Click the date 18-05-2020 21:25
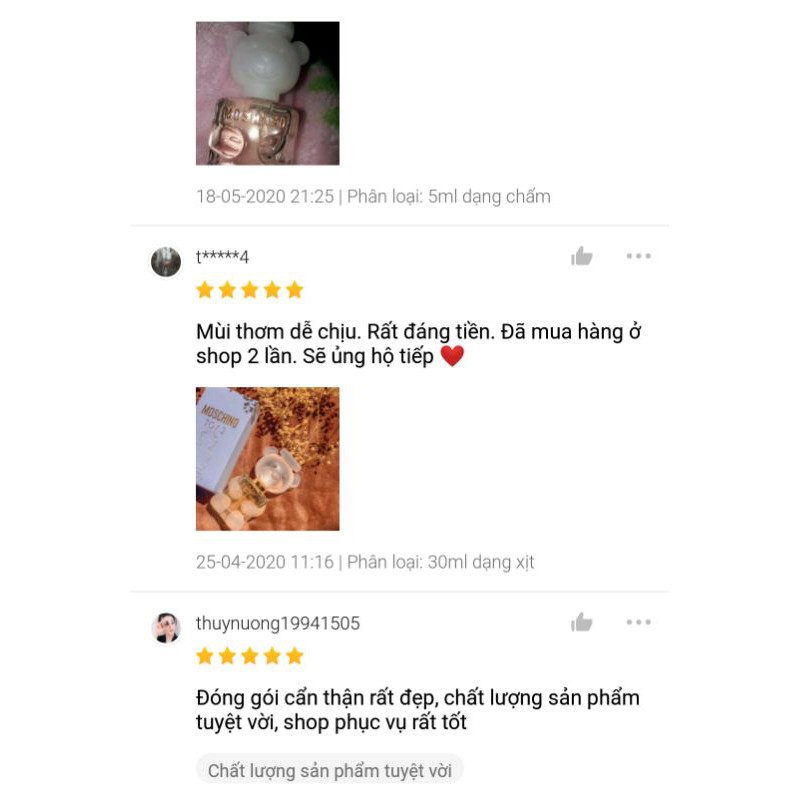Screen dimensions: 800x800 (x=265, y=196)
